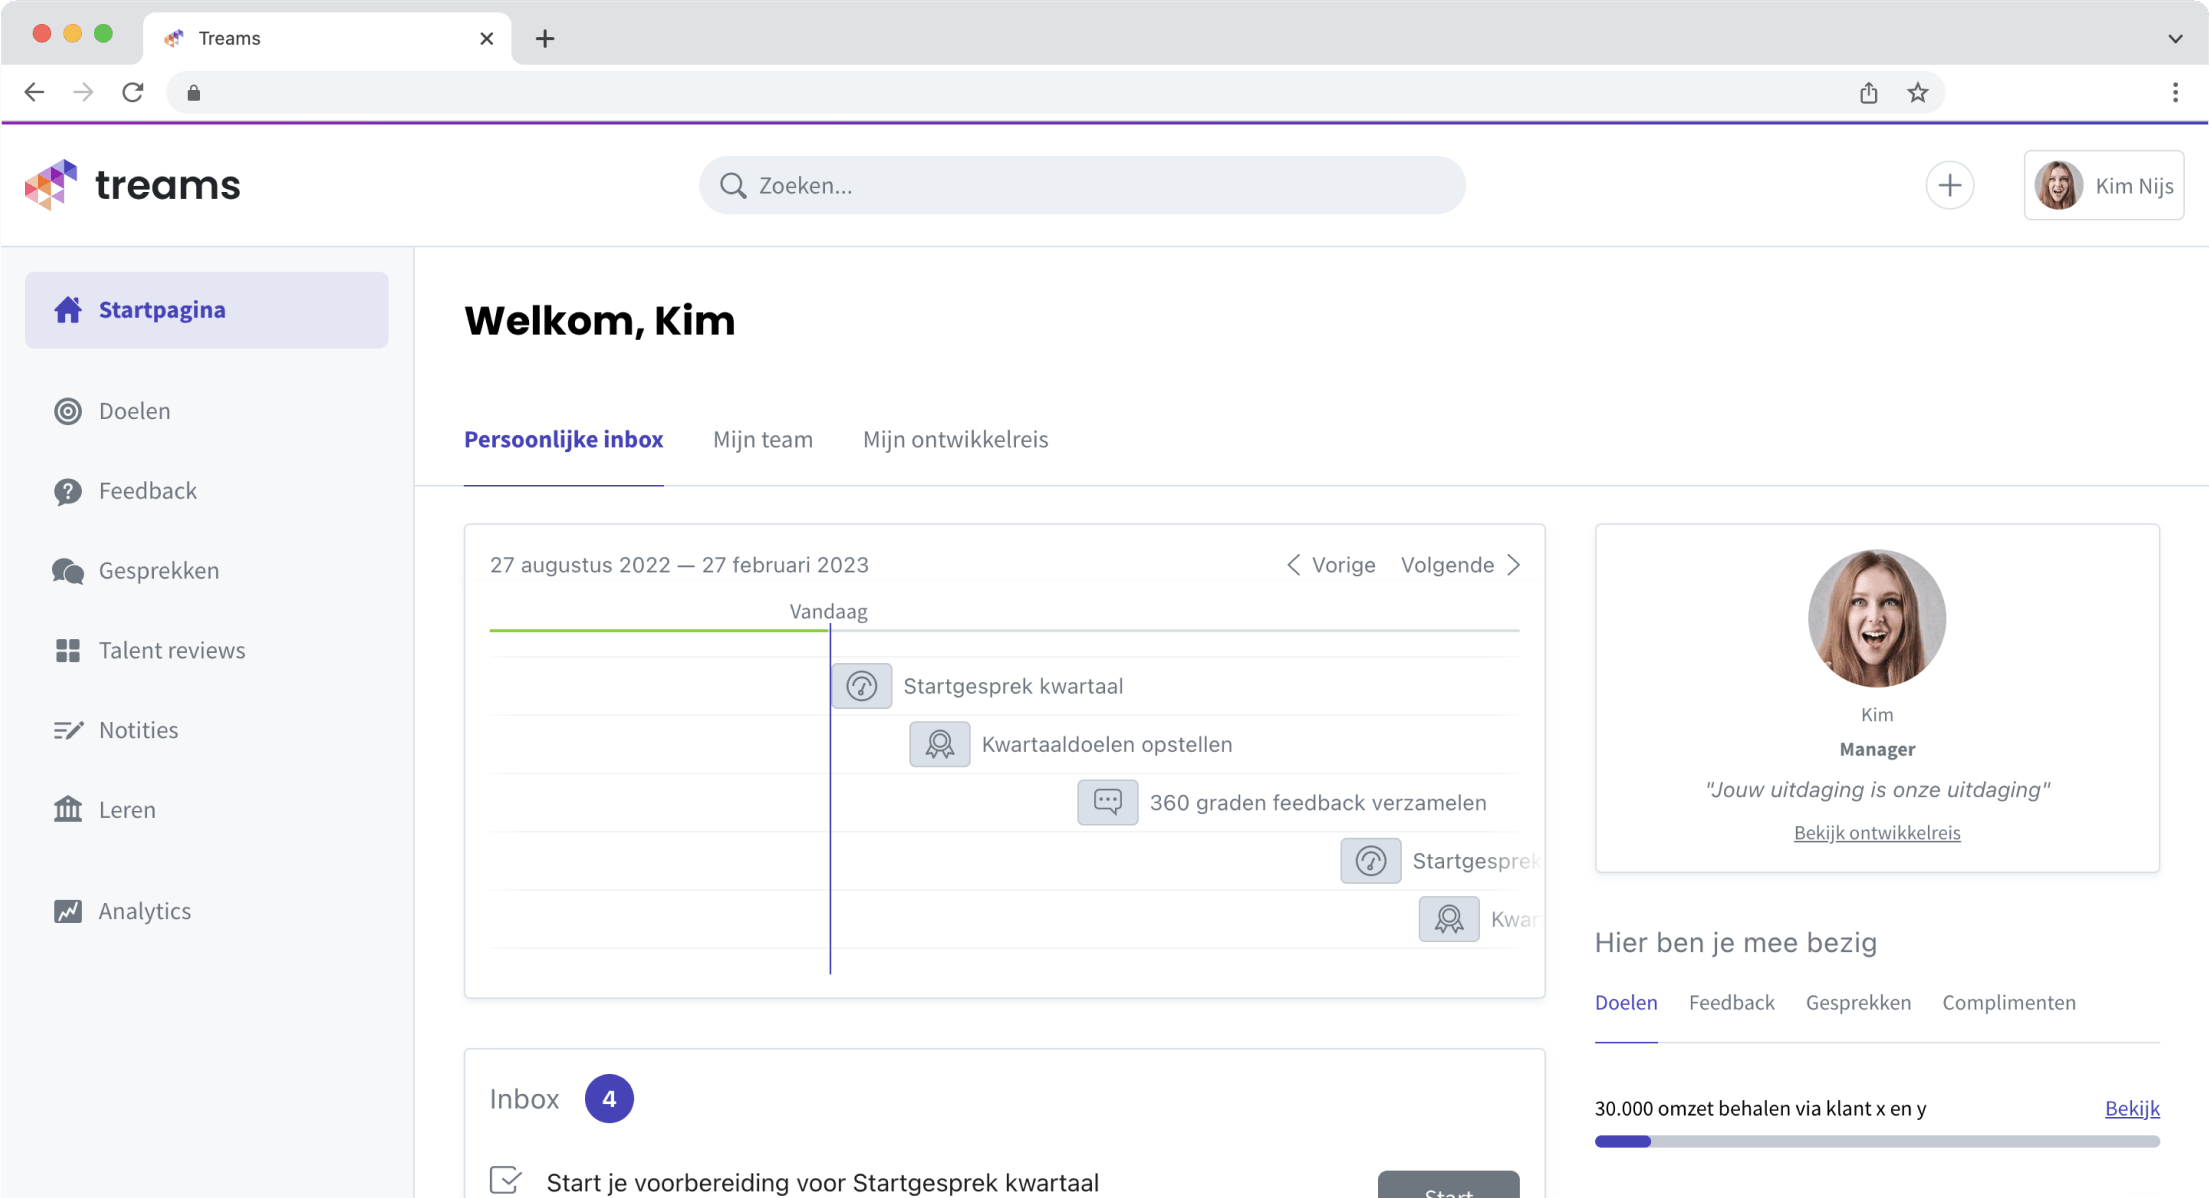Select the Complimenten tab
The image size is (2209, 1198).
click(2008, 1003)
